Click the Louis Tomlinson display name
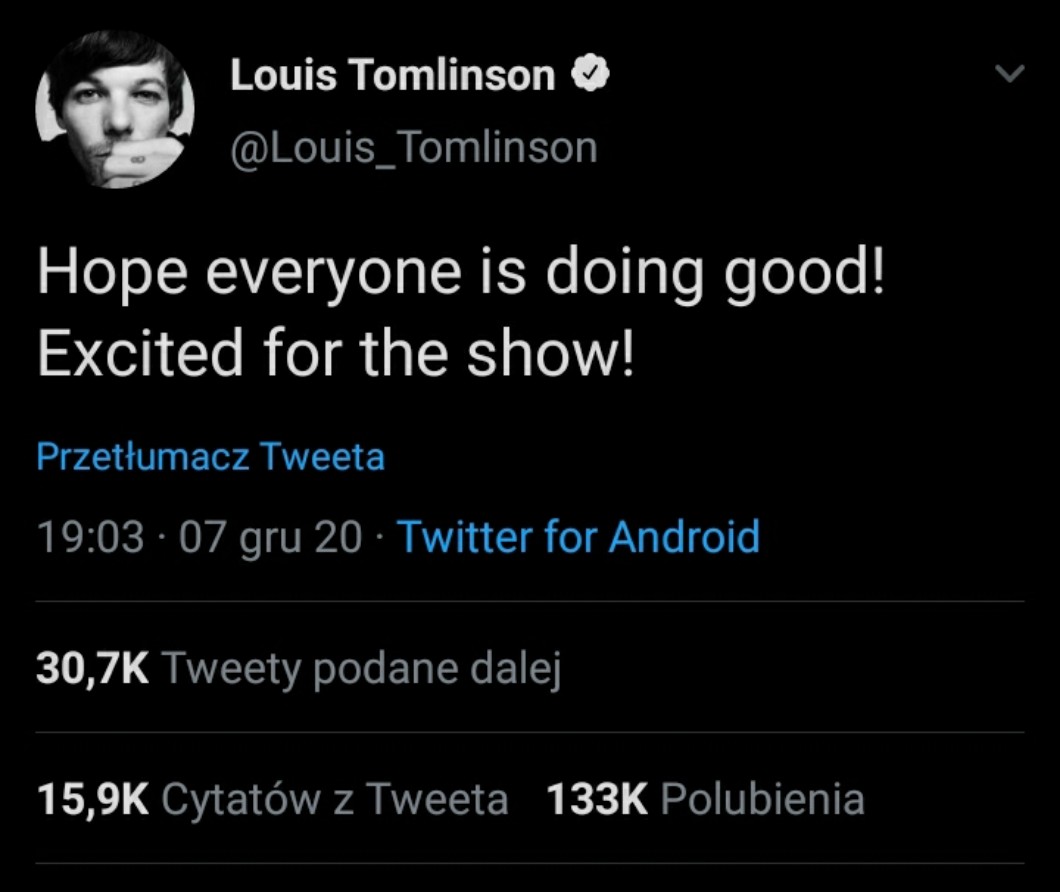 [393, 75]
